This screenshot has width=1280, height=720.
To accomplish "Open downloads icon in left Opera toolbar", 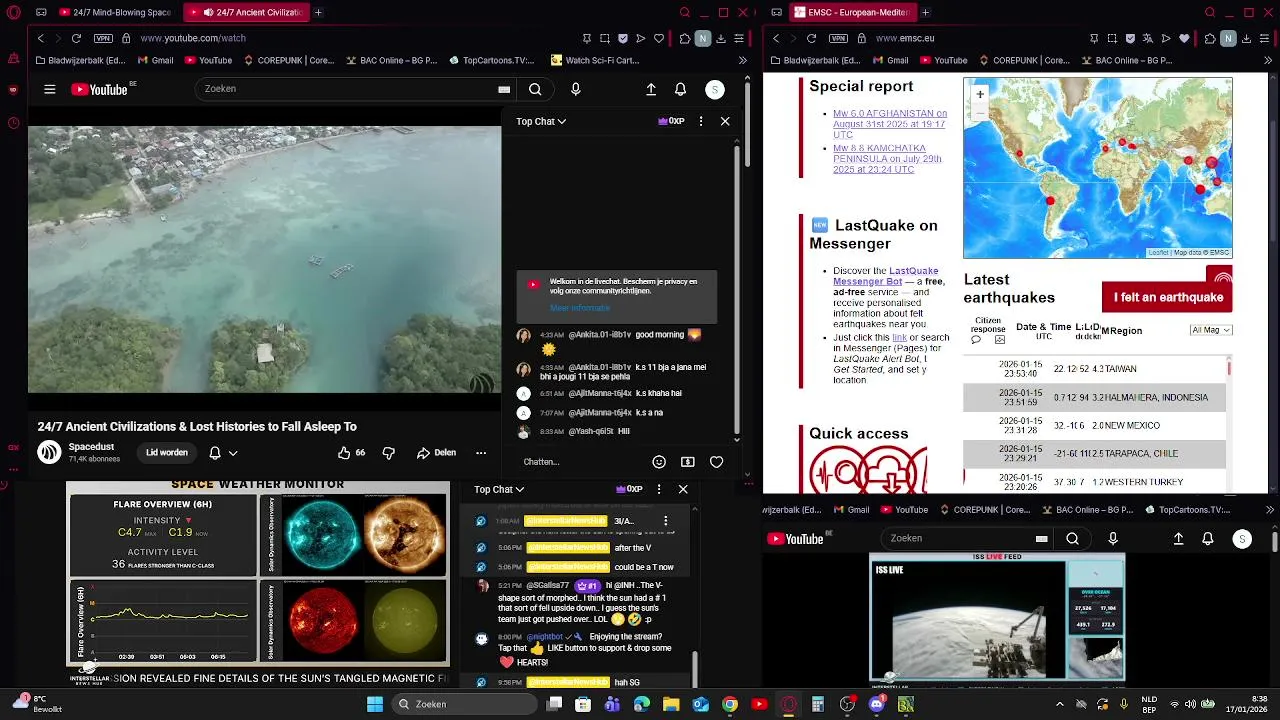I will pos(721,38).
